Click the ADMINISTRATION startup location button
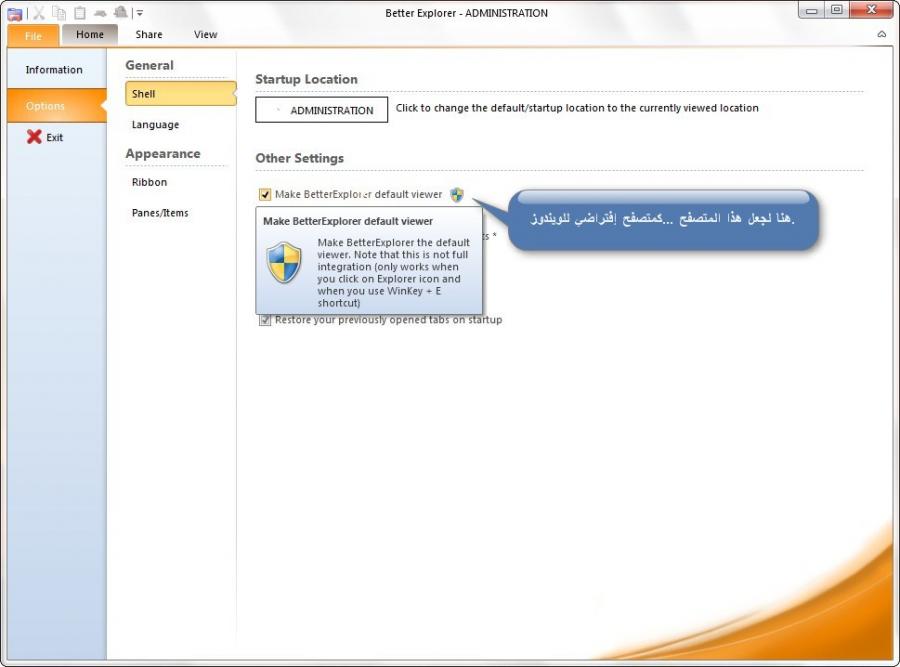This screenshot has height=667, width=900. [x=321, y=110]
